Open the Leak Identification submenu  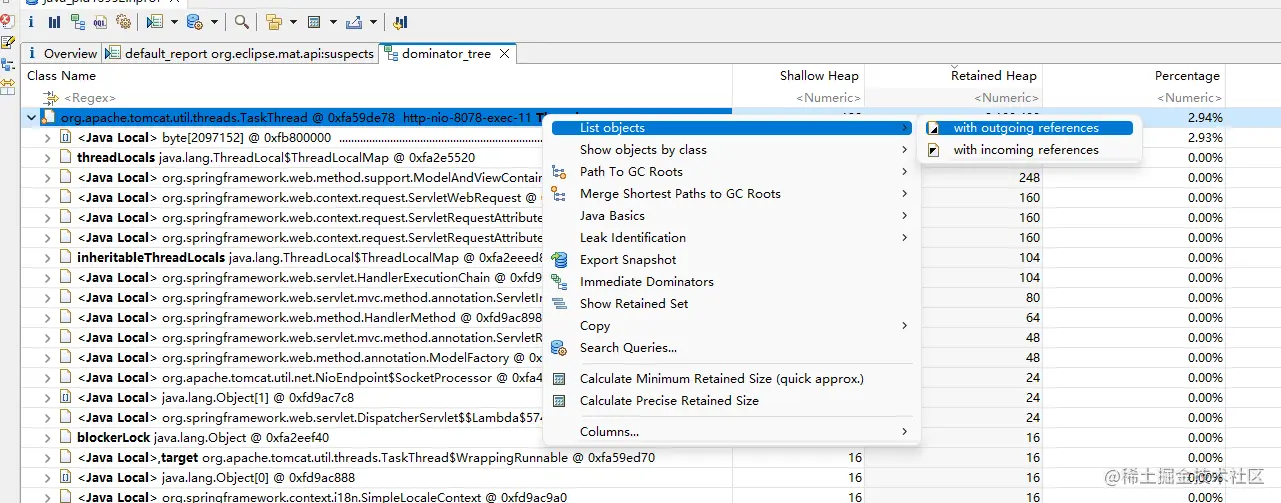tap(731, 238)
